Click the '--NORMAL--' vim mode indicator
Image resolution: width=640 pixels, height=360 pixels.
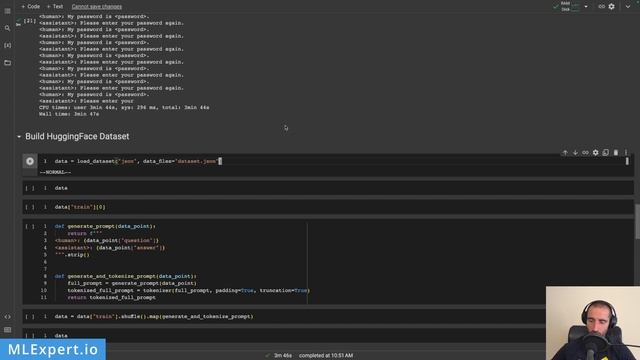click(55, 172)
